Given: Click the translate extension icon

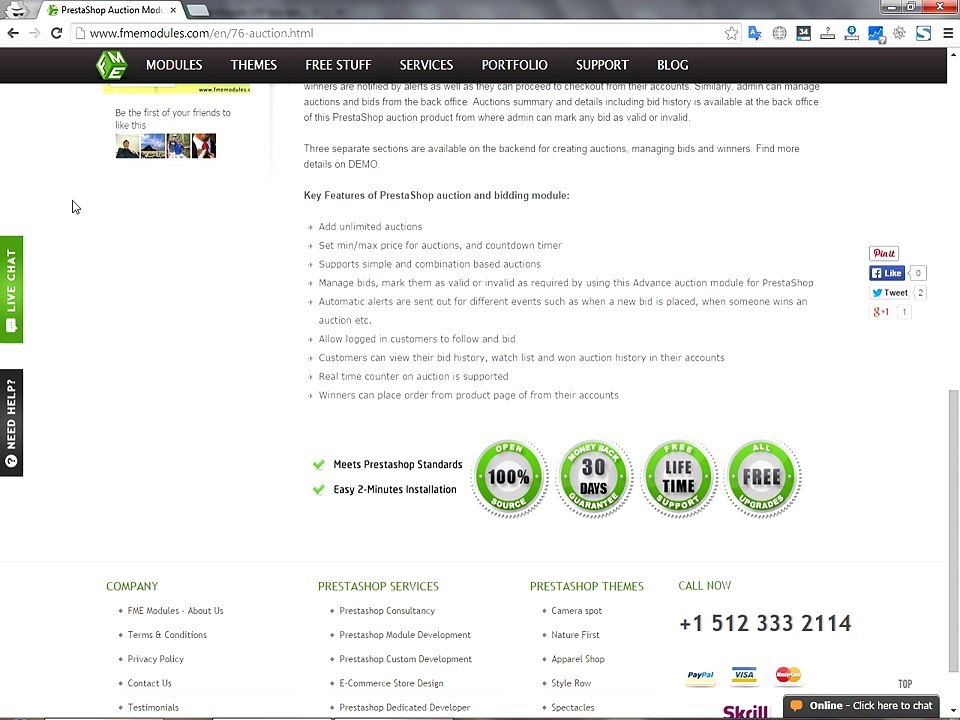Looking at the screenshot, I should click(755, 33).
